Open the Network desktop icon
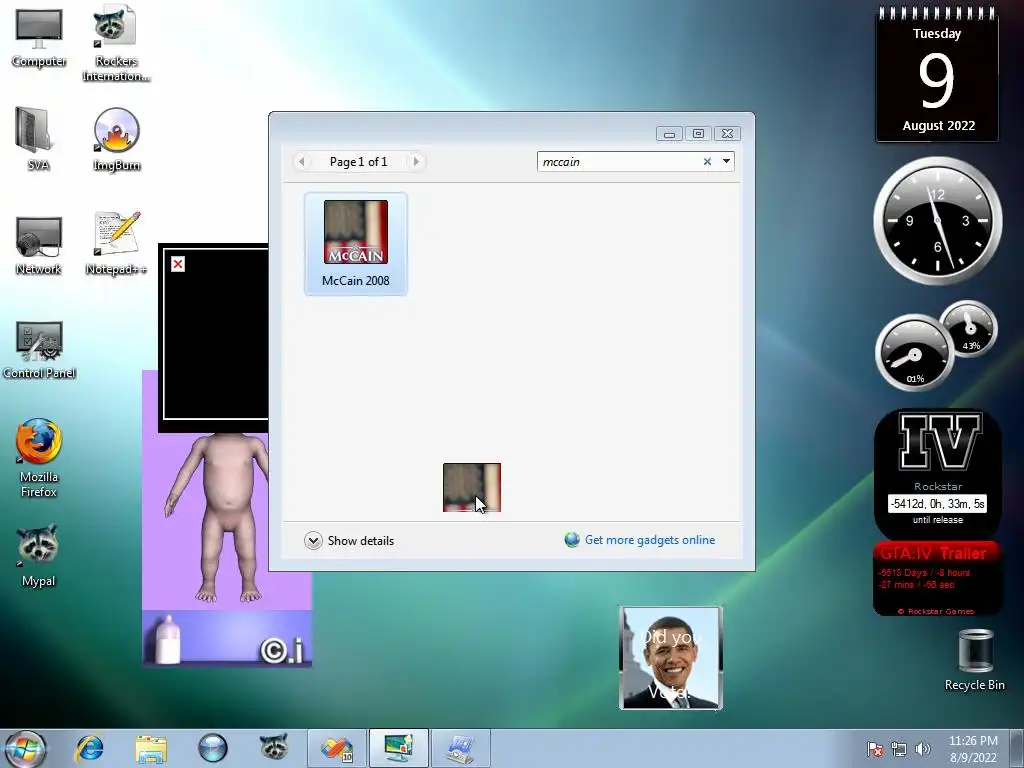Image resolution: width=1024 pixels, height=768 pixels. [x=39, y=245]
